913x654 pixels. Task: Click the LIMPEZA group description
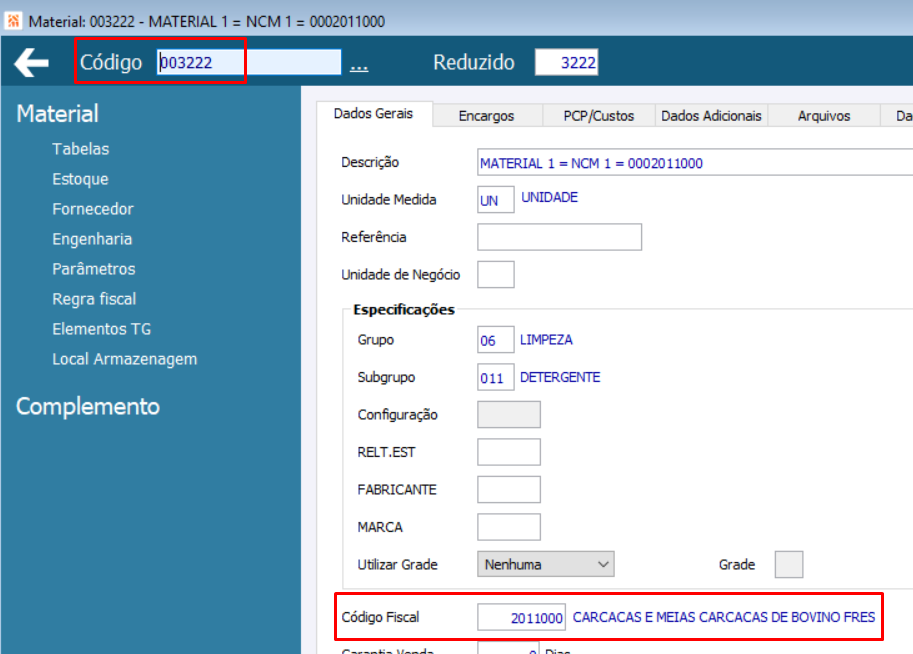click(x=546, y=340)
